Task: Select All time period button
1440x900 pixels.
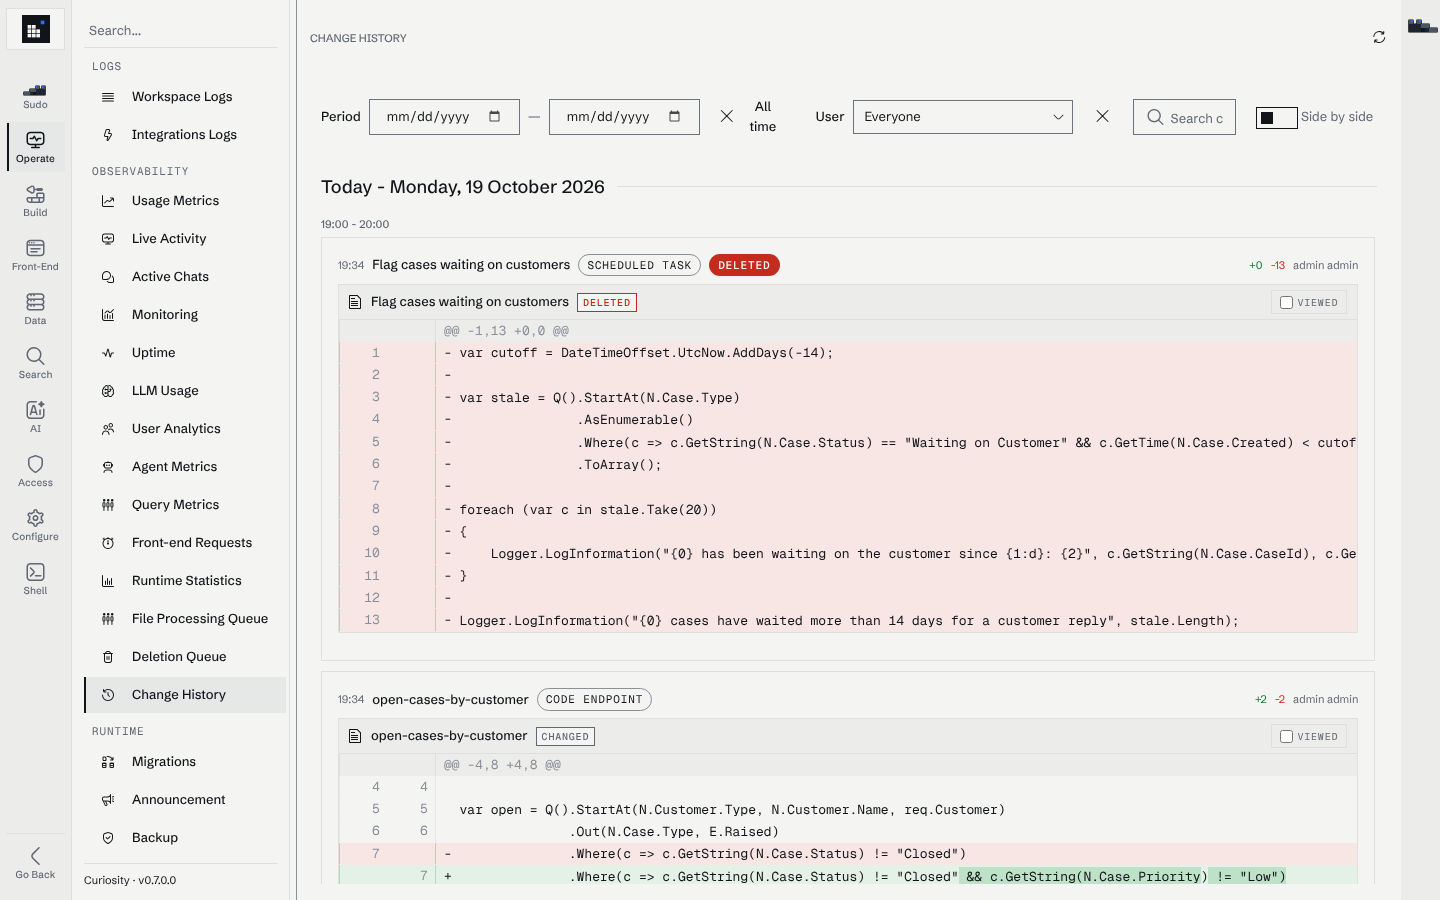Action: 763,116
